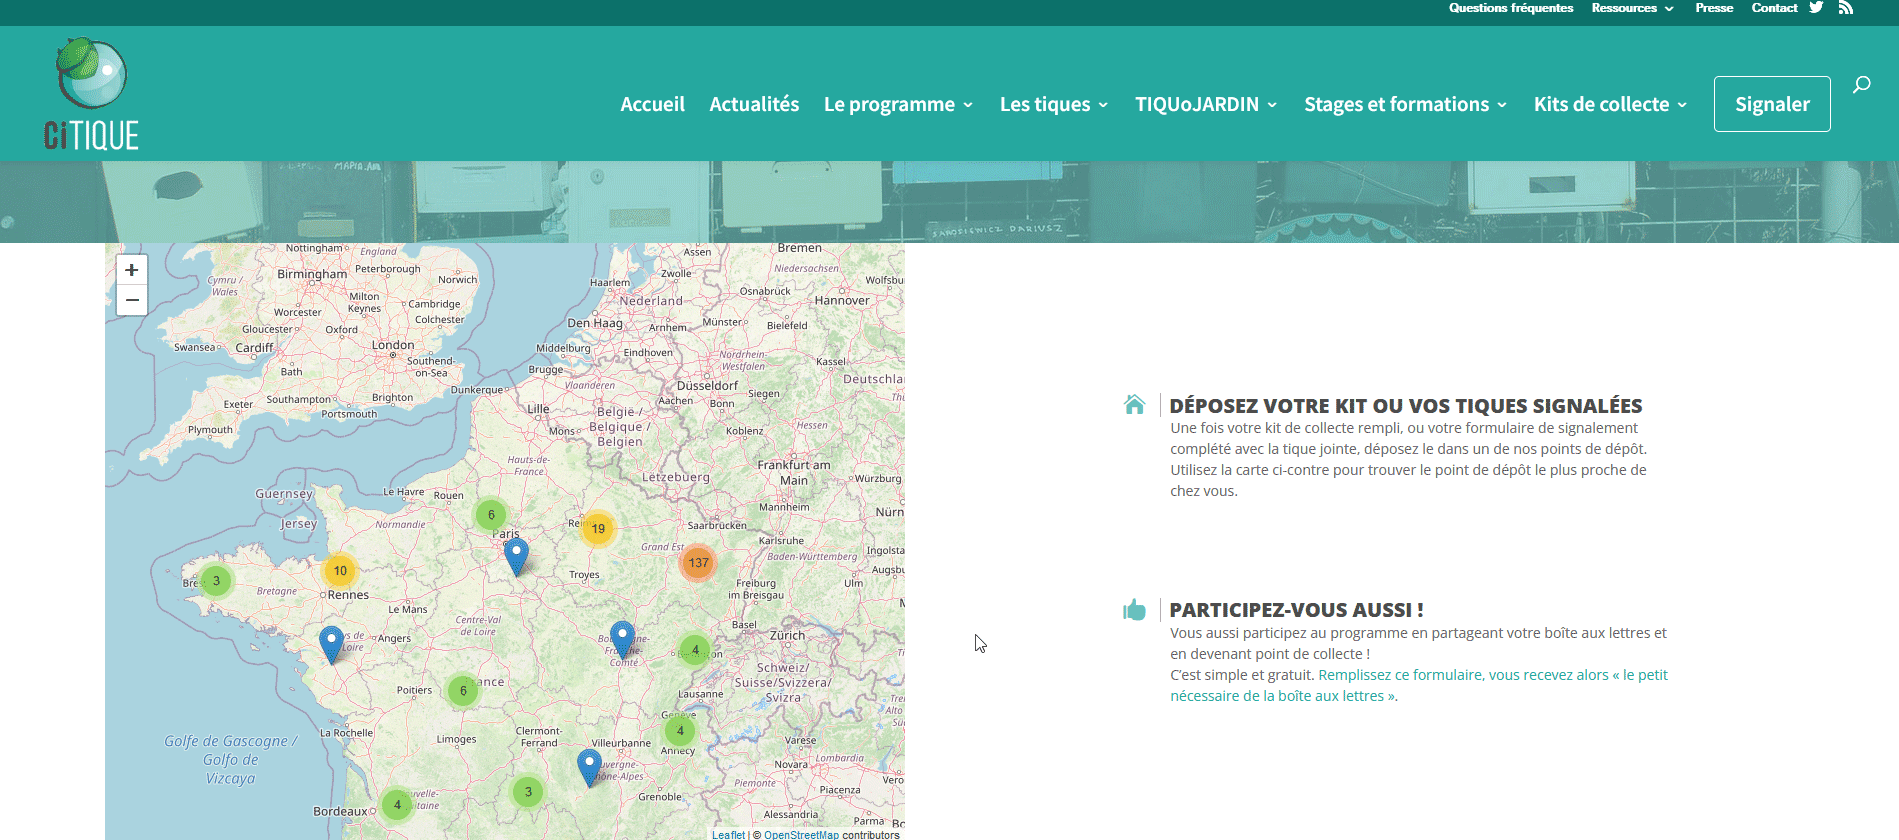Open the yellow 10 cluster near Rennes
Viewport: 1899px width, 840px height.
click(x=340, y=571)
